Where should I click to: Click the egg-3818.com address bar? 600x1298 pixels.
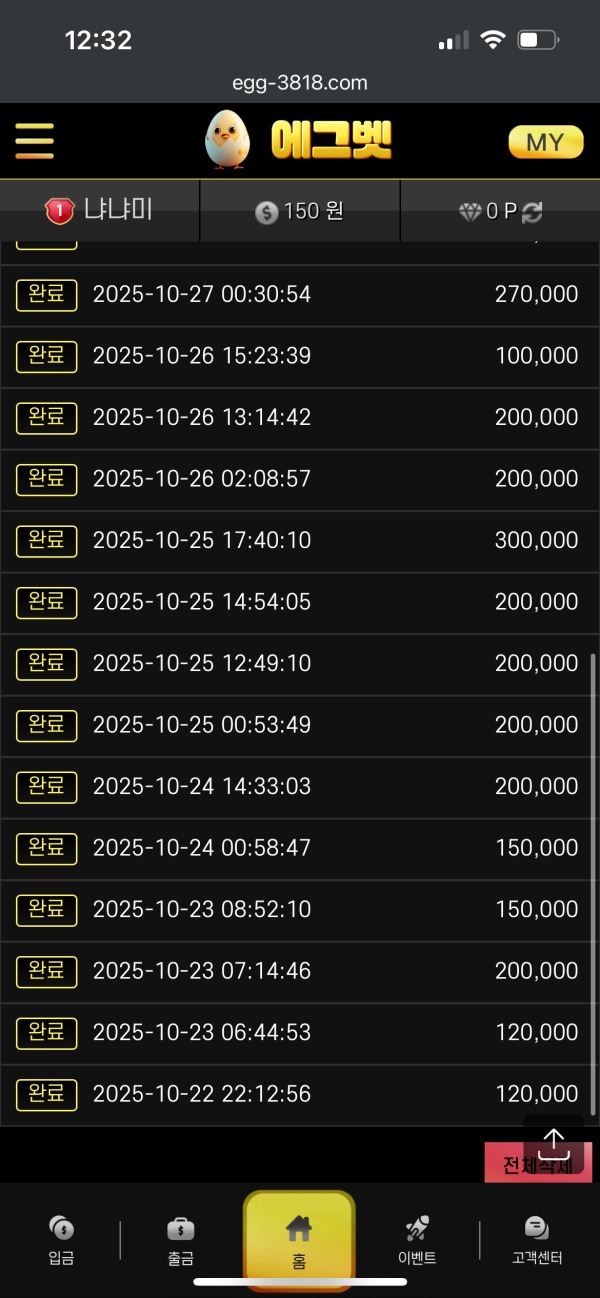pos(300,83)
